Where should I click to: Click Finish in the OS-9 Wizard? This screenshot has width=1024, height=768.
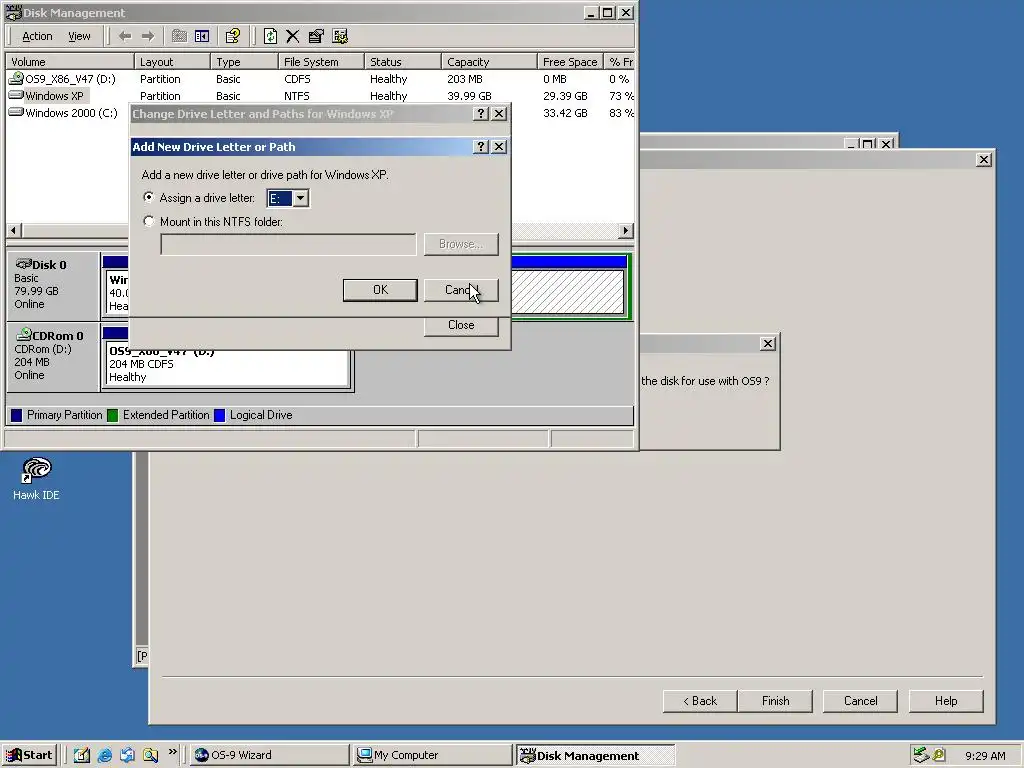pos(776,701)
